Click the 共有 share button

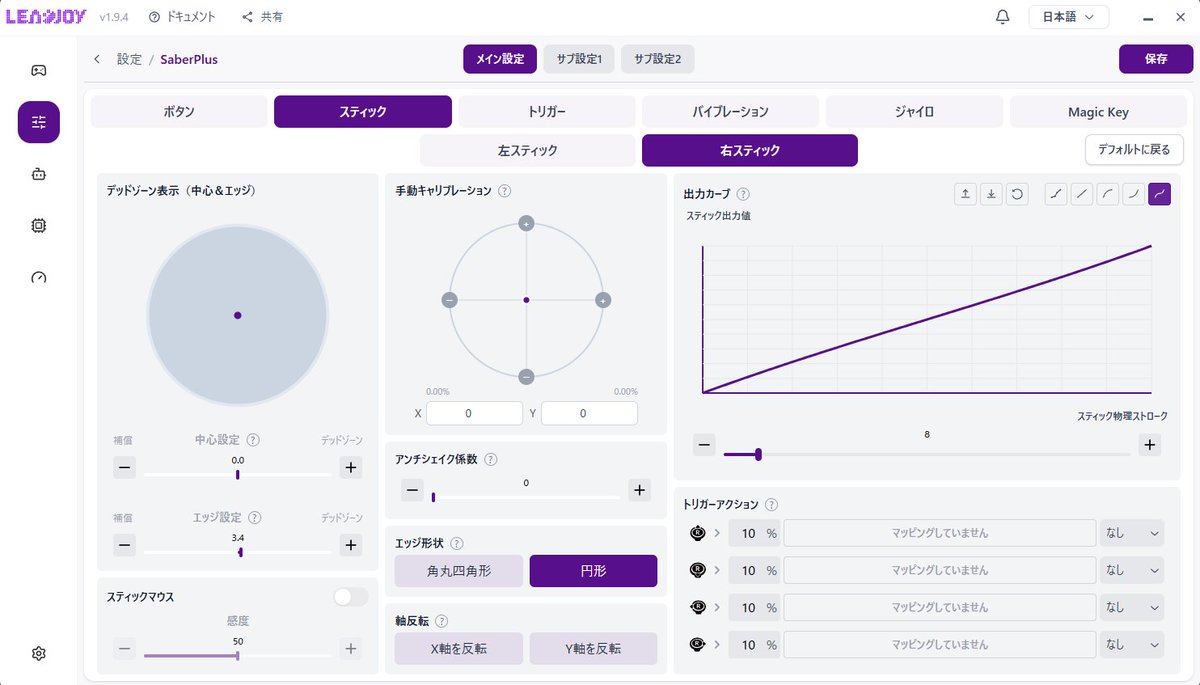tap(262, 17)
